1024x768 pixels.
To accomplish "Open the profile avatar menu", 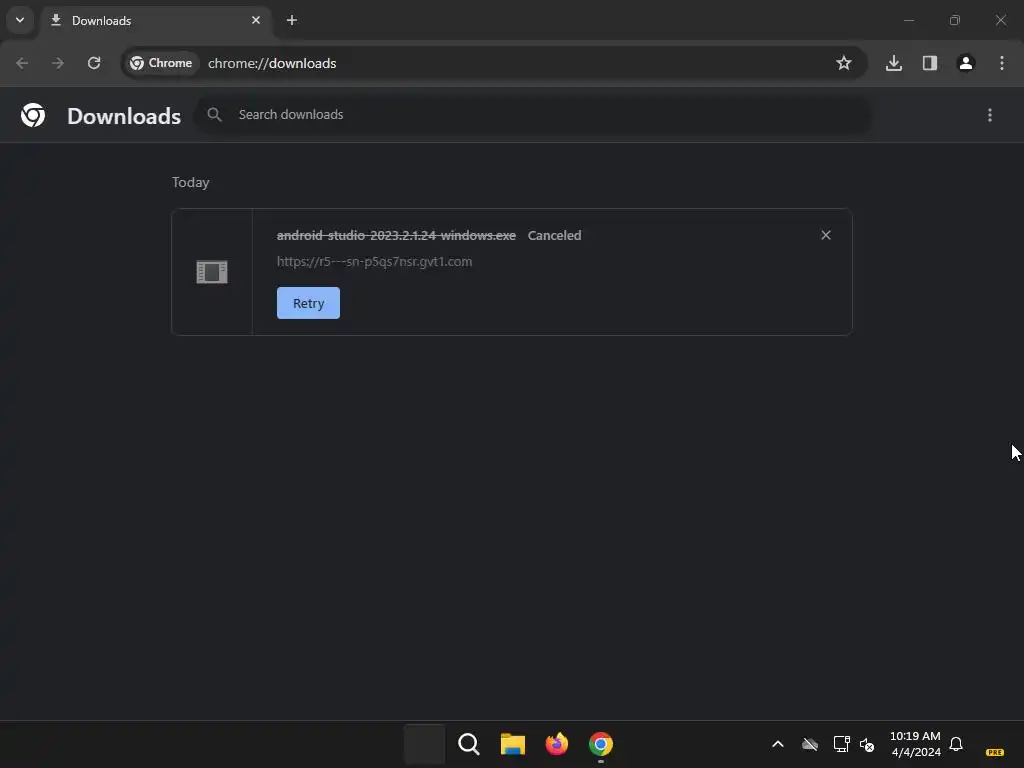I will tap(966, 63).
